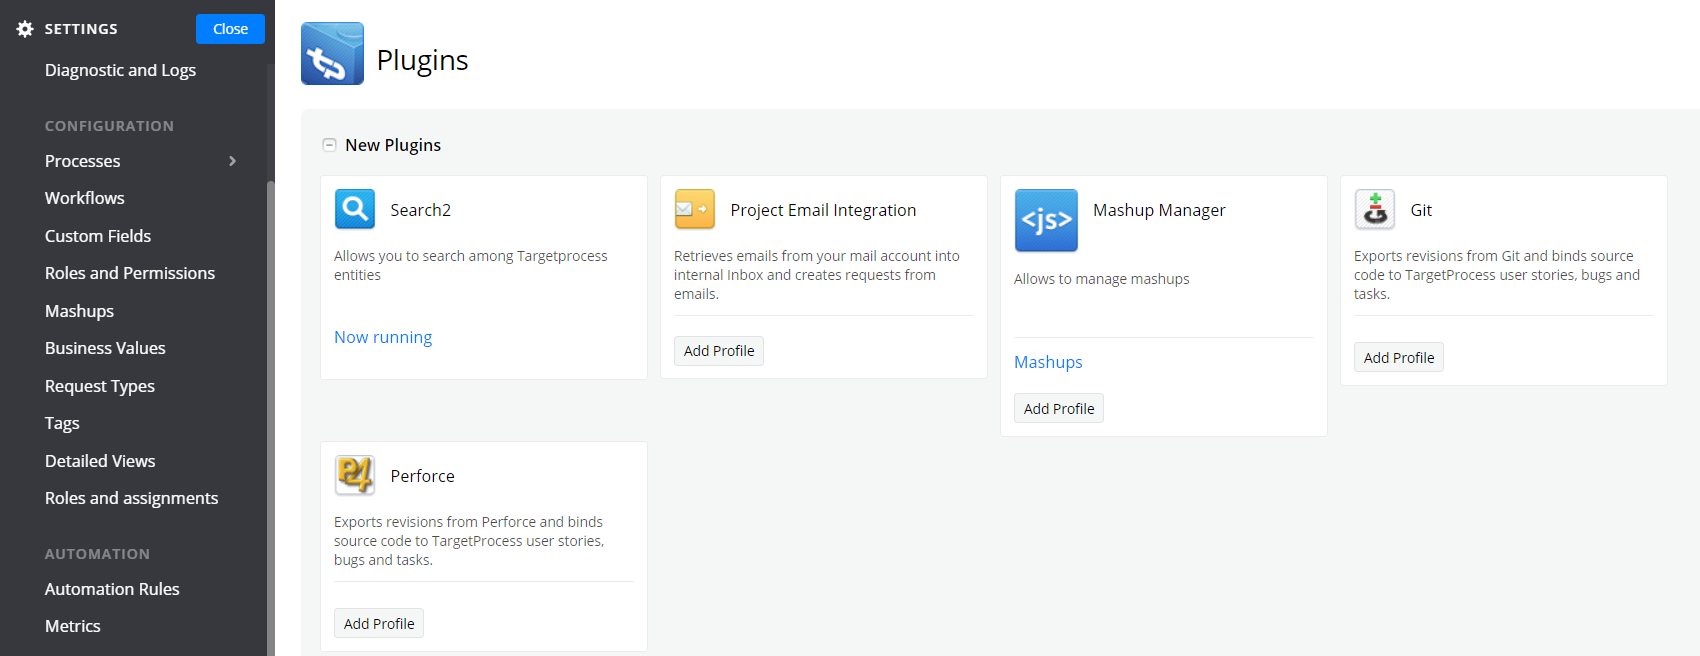Viewport: 1700px width, 656px height.
Task: Click the Settings gear icon
Action: [x=25, y=29]
